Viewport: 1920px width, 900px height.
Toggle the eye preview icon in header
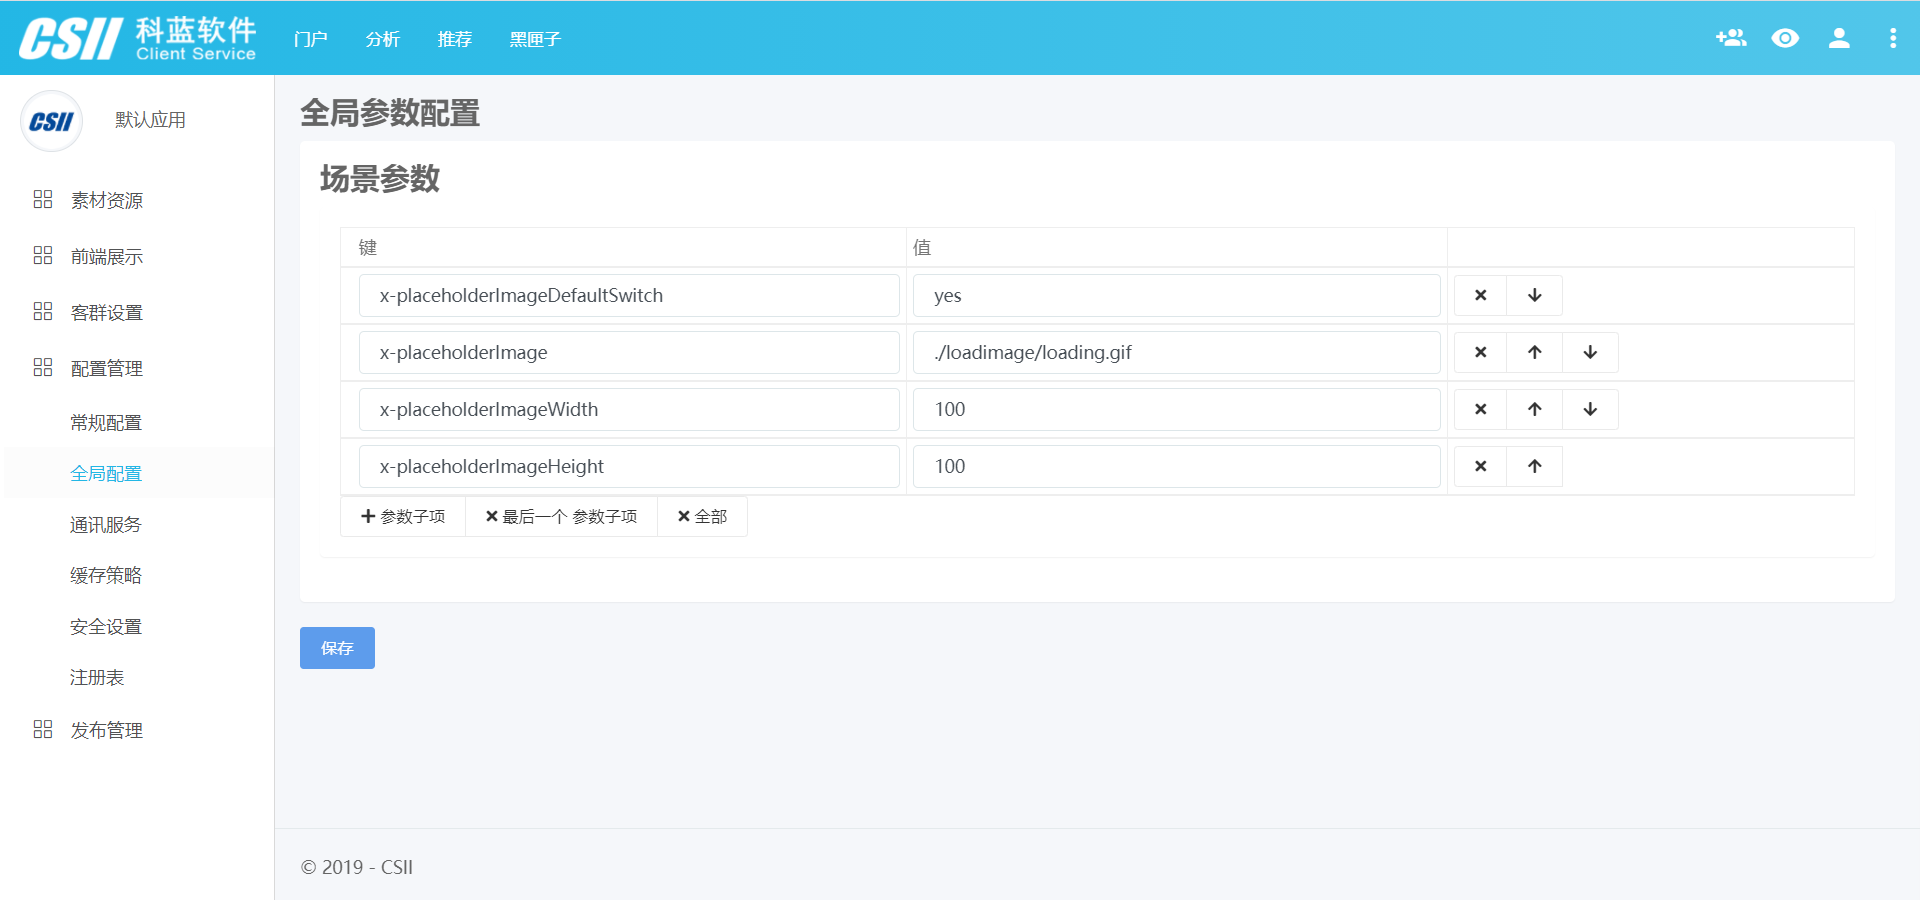point(1785,38)
